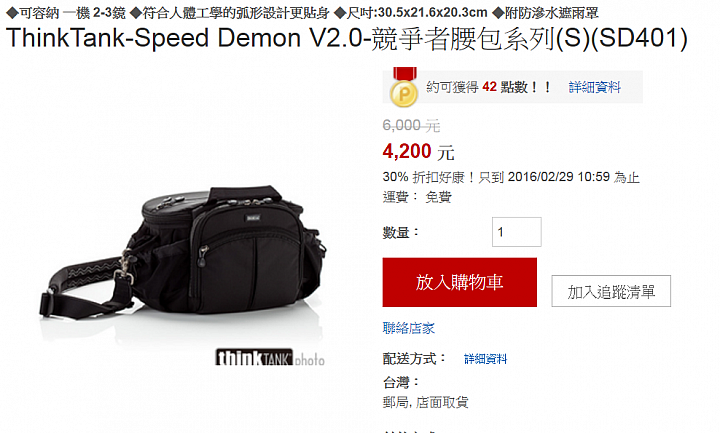Click 加入追蹤清單 wishlist button
The height and width of the screenshot is (433, 720).
coord(611,291)
